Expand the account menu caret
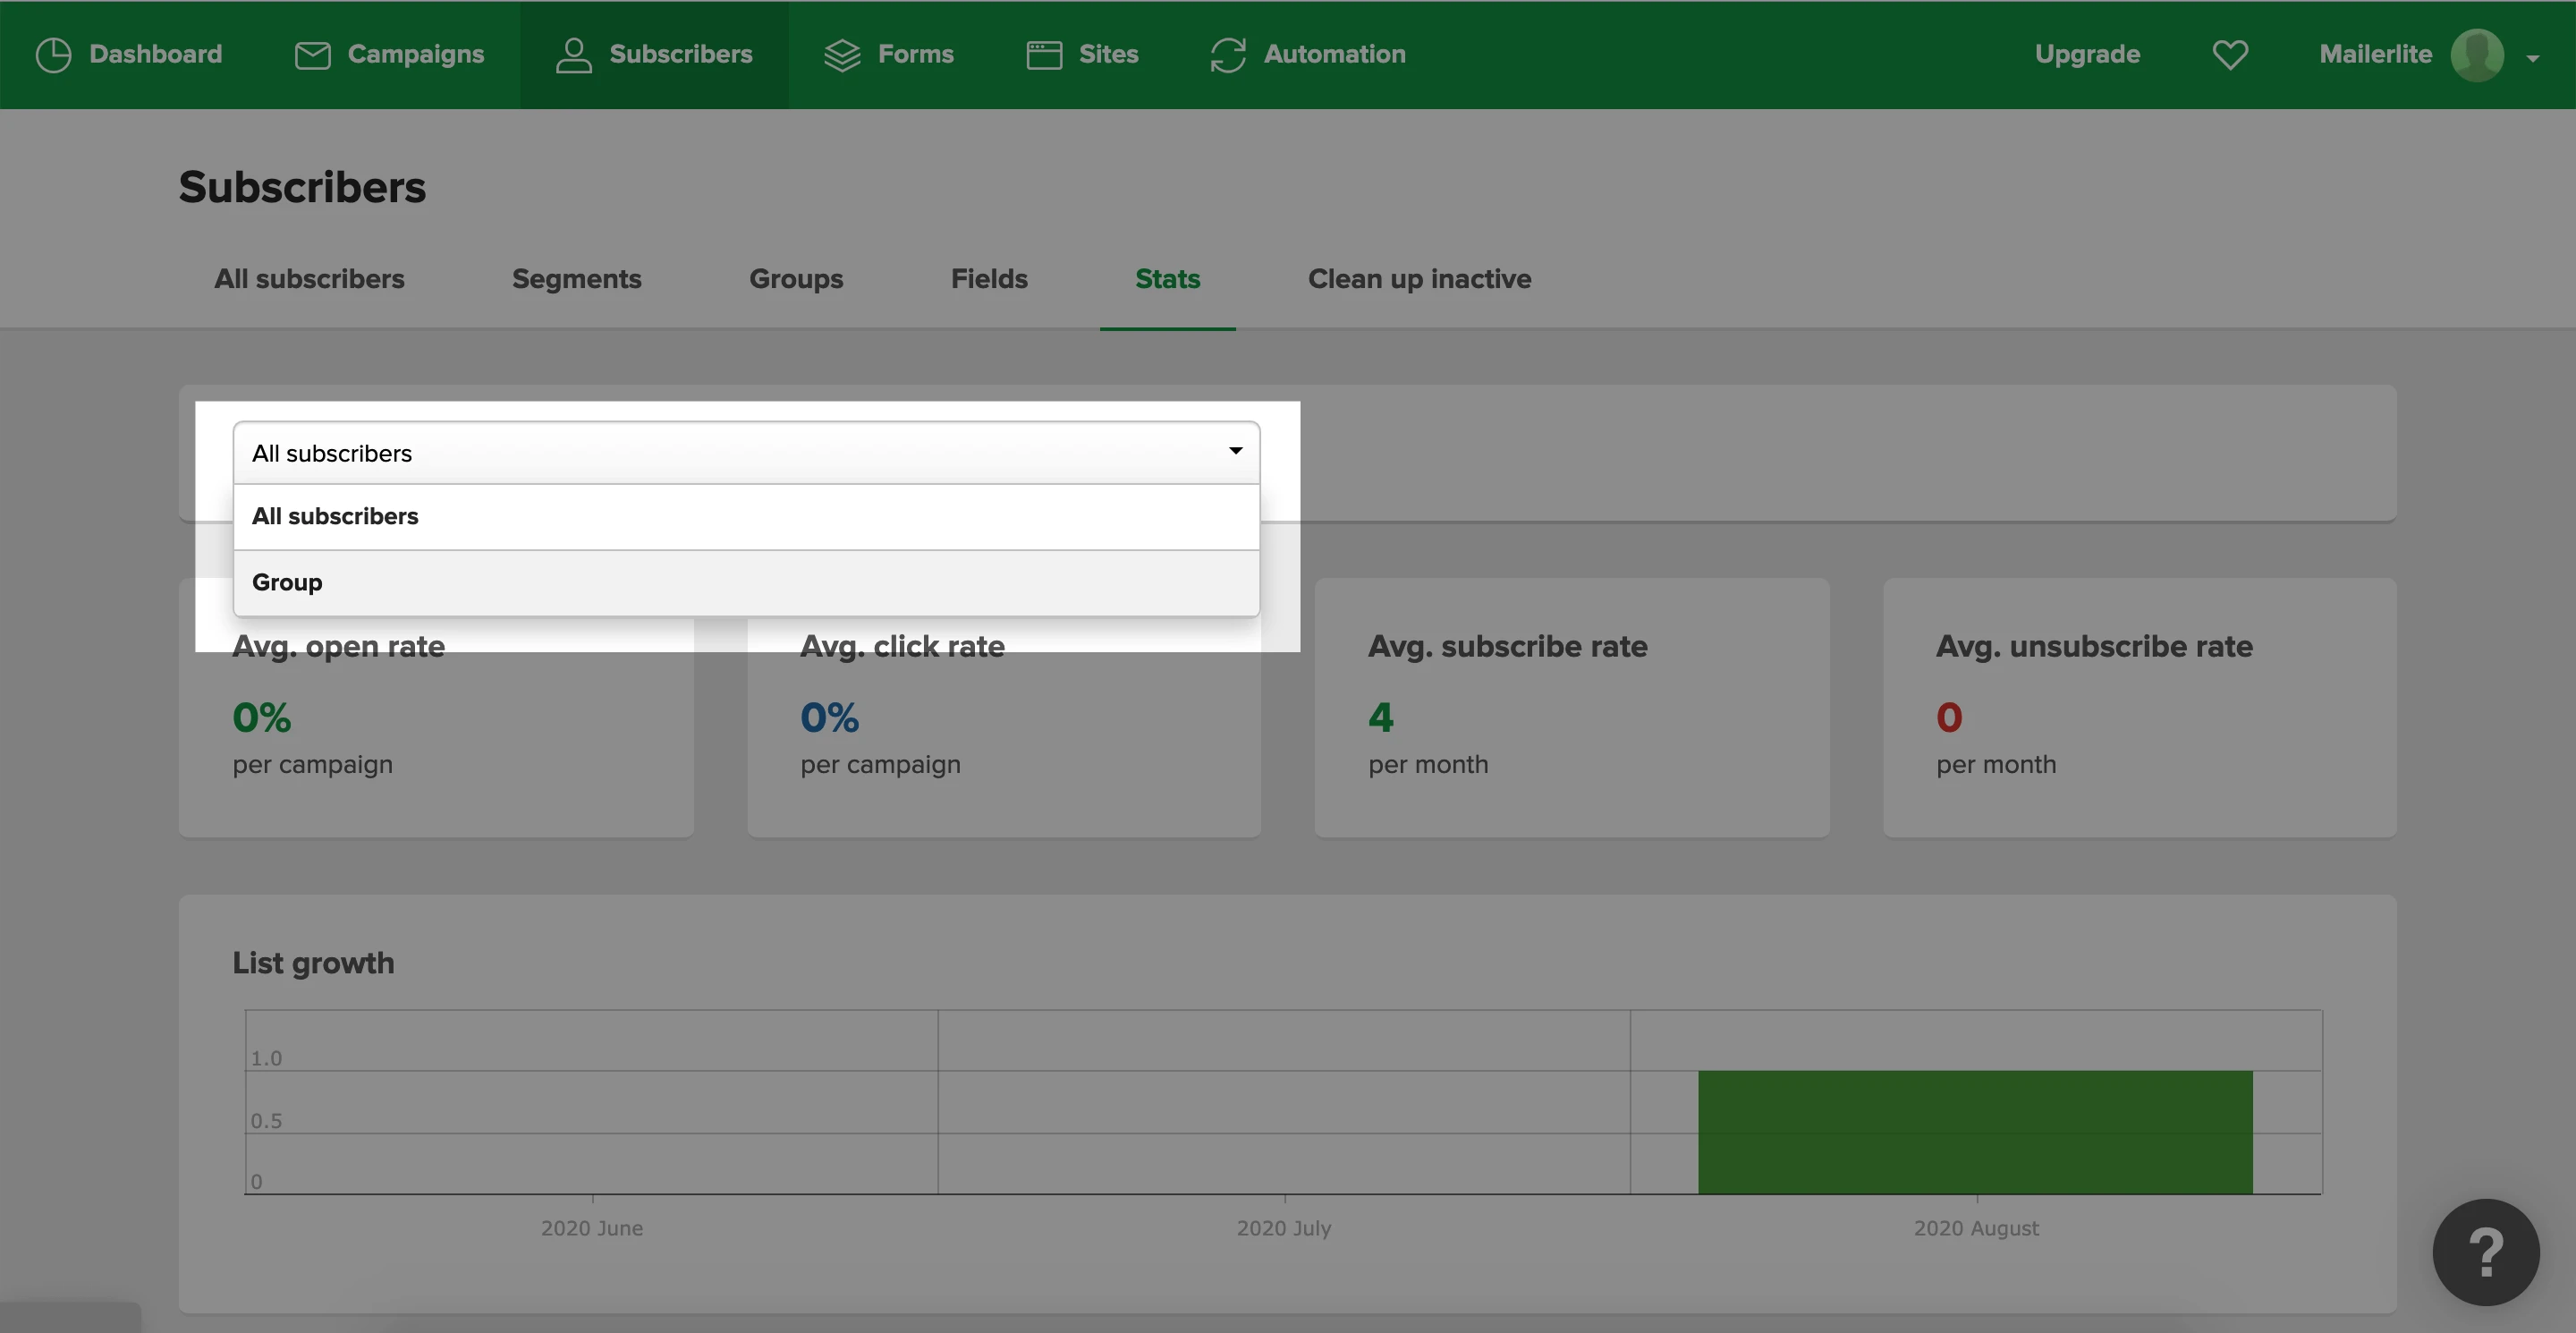 2533,59
